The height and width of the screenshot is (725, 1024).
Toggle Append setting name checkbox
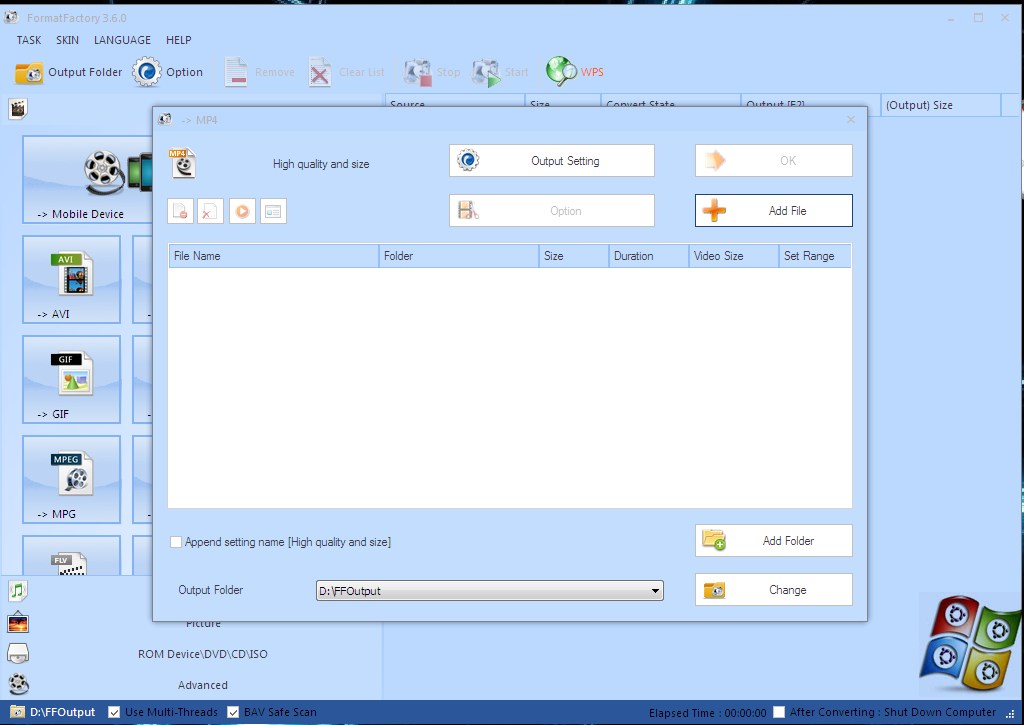176,542
